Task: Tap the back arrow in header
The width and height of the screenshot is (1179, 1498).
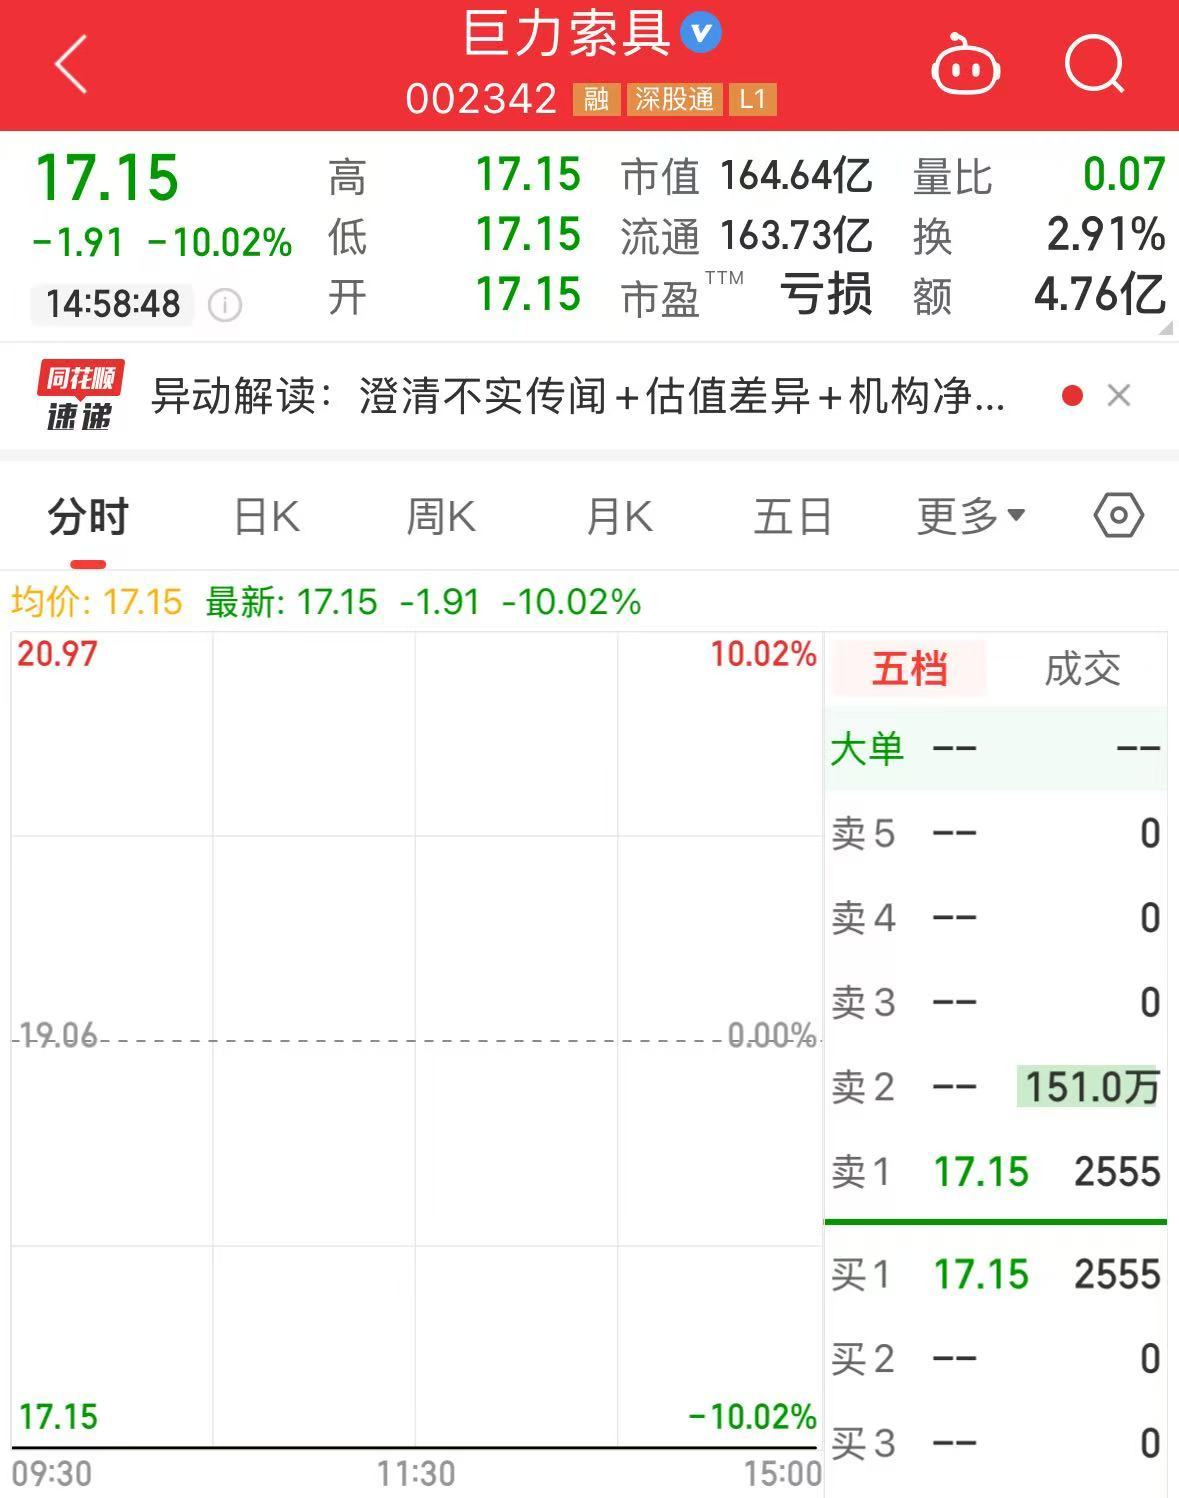Action: (x=71, y=65)
